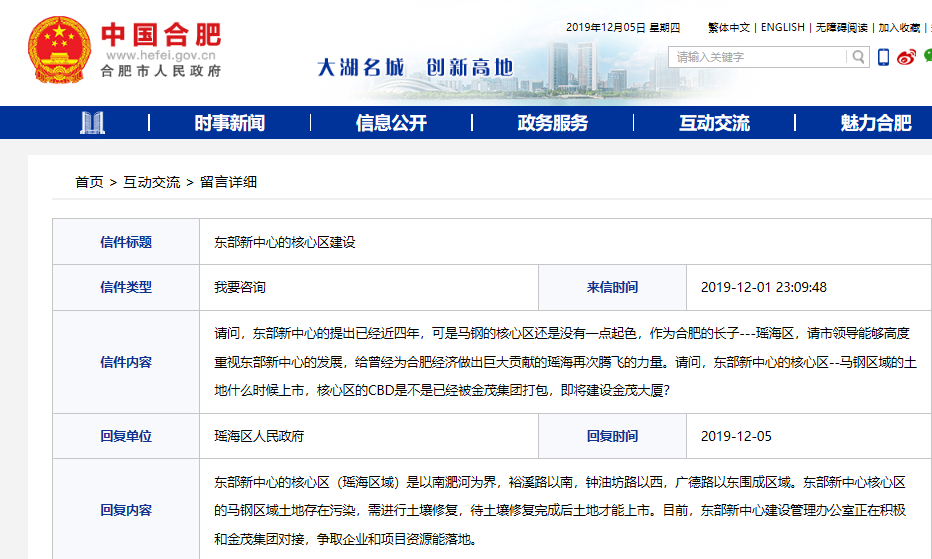Click the 回复时间 label cell
932x559 pixels.
click(x=612, y=436)
